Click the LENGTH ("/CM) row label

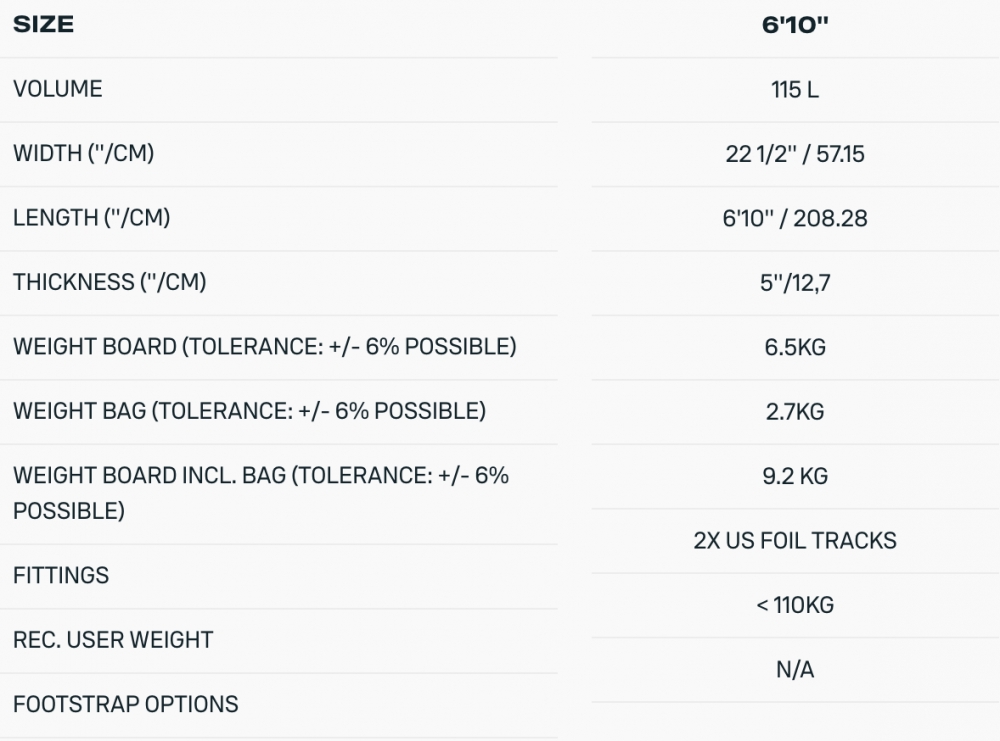pyautogui.click(x=92, y=218)
